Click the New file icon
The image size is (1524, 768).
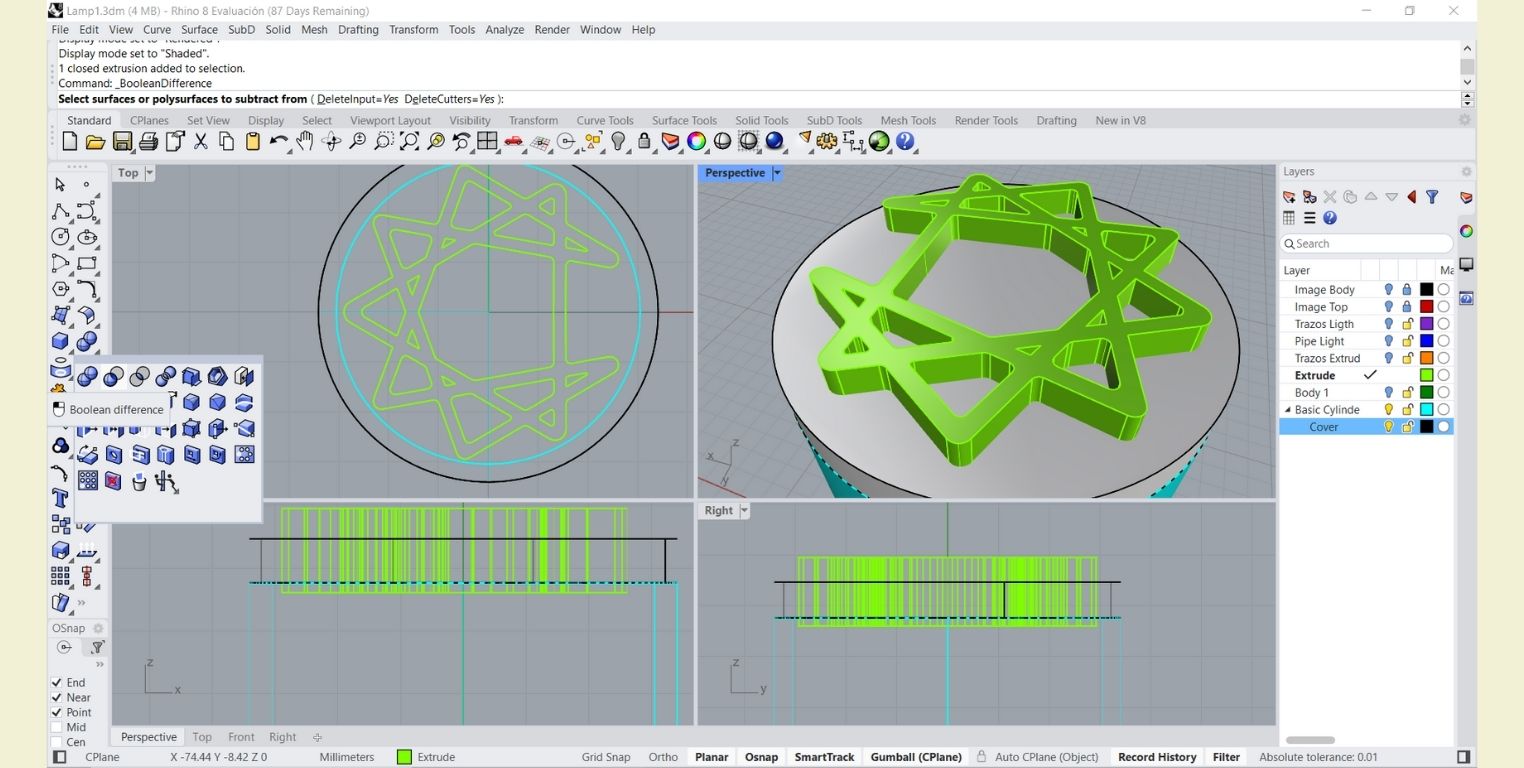(x=69, y=142)
